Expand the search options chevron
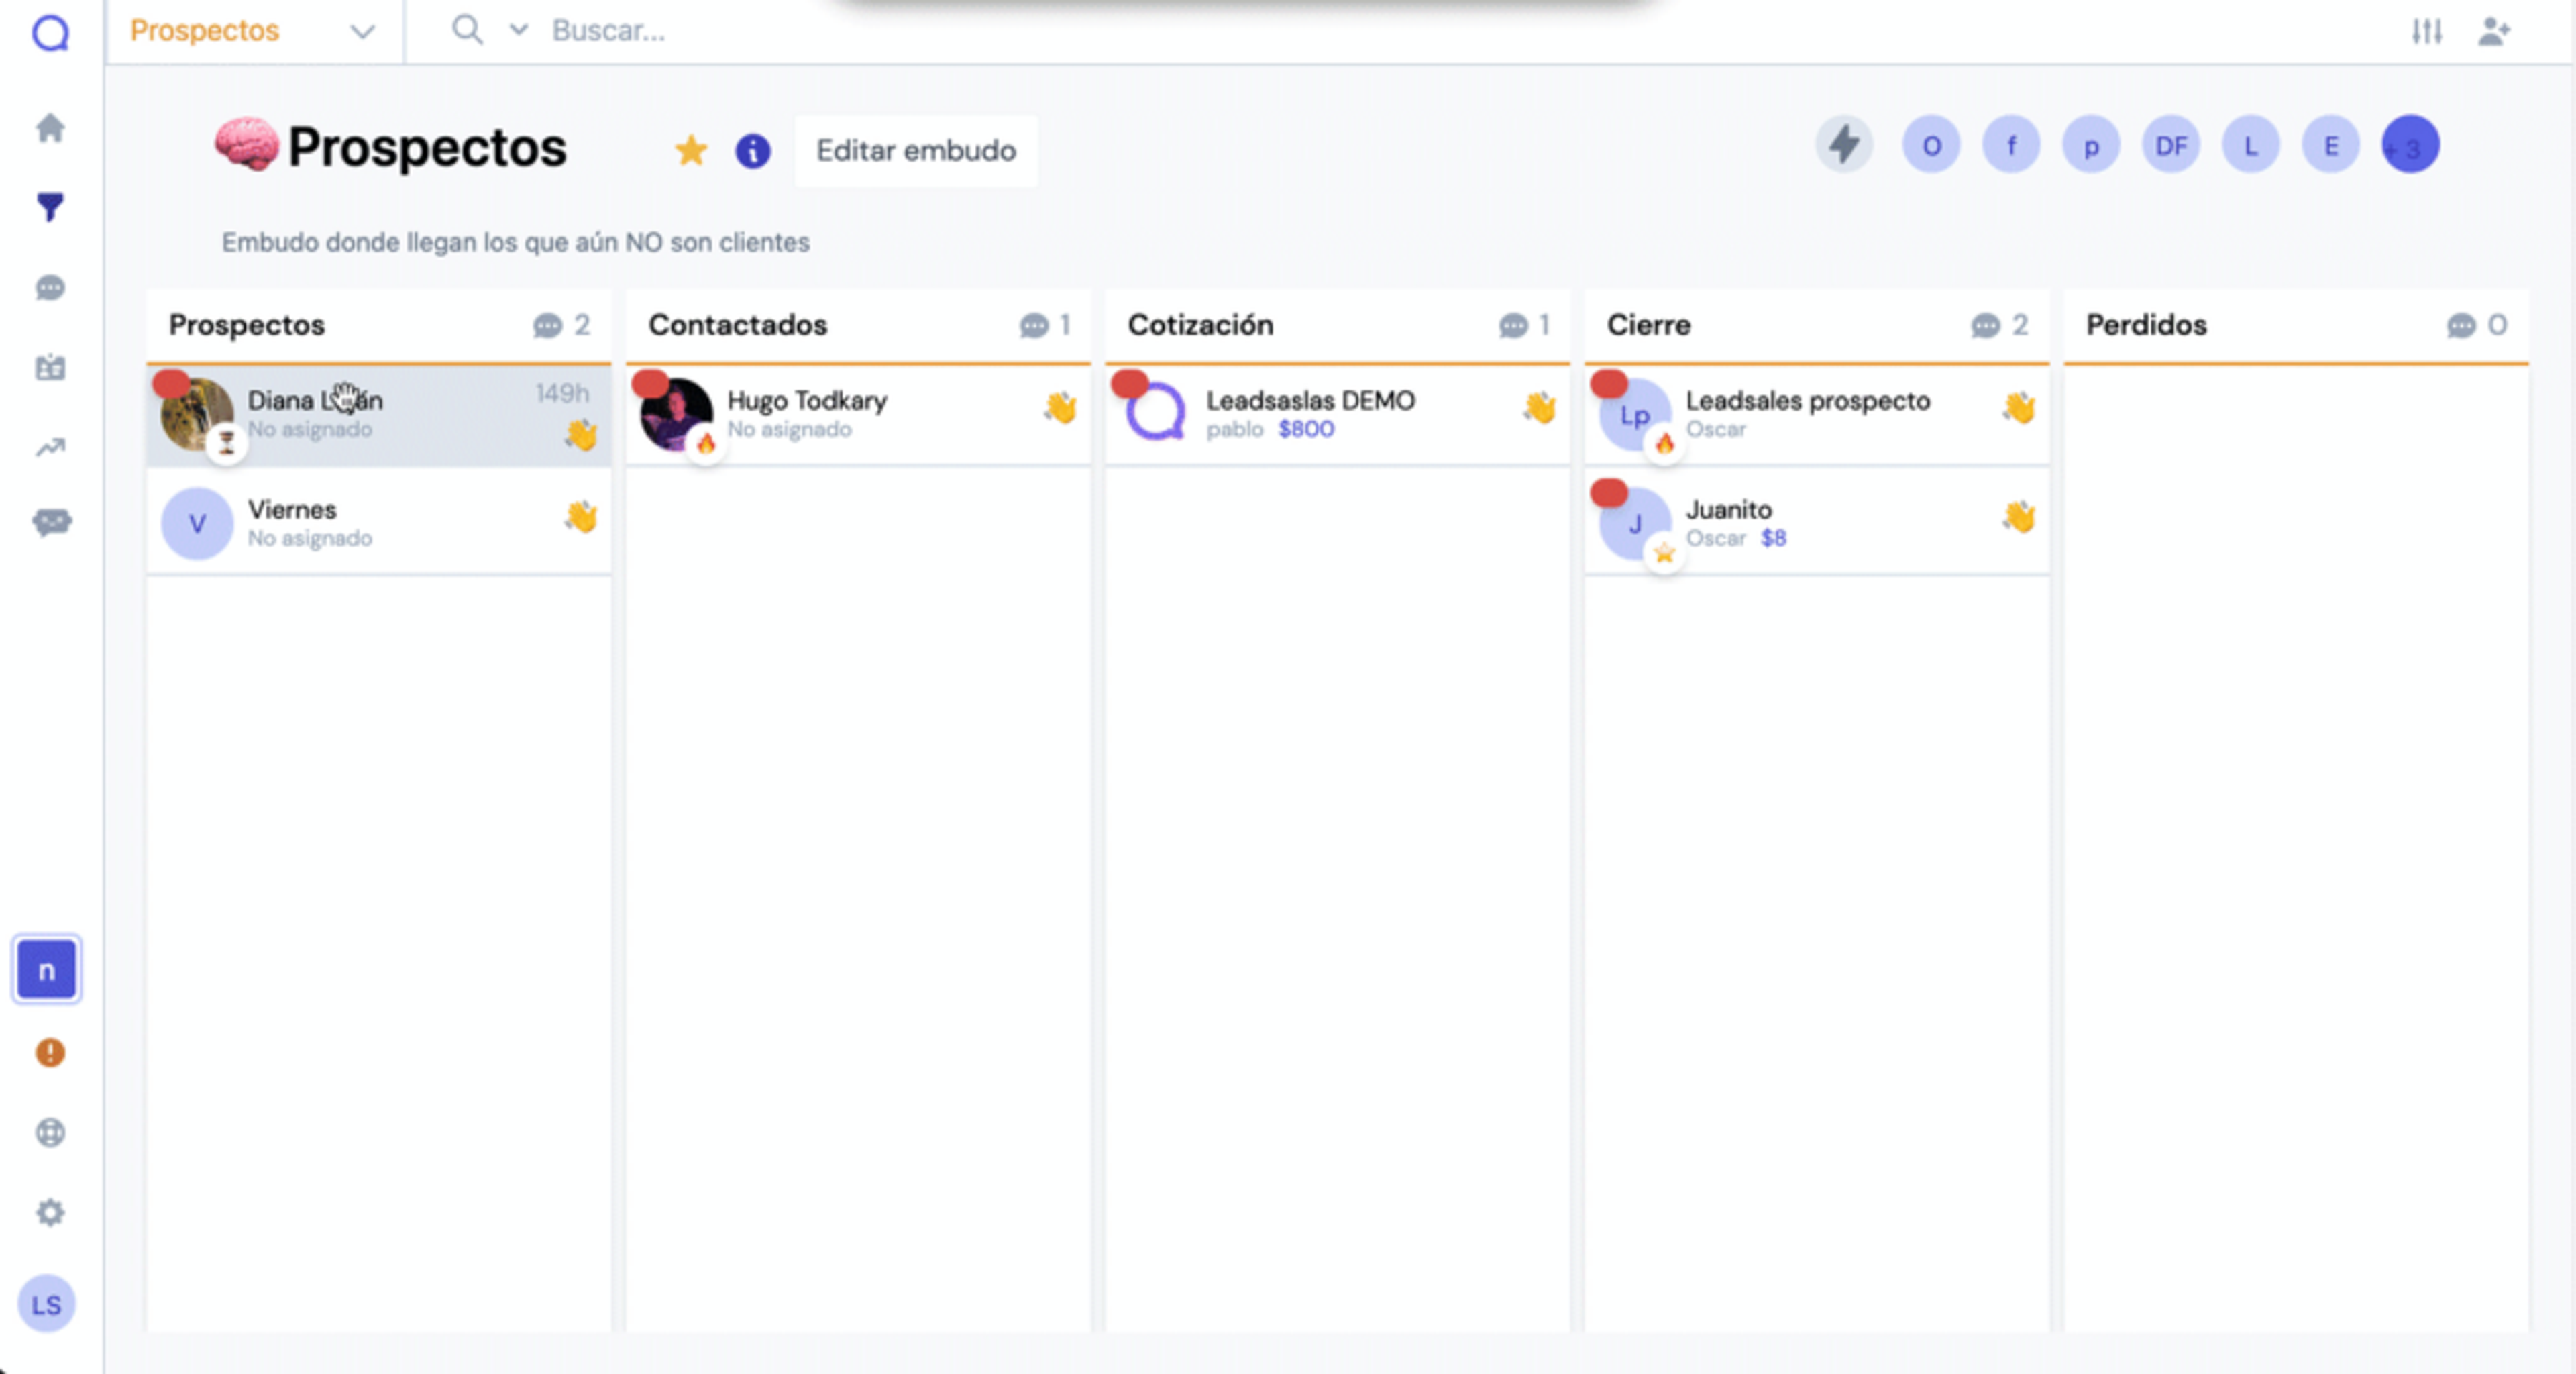The width and height of the screenshot is (2576, 1374). click(x=518, y=30)
